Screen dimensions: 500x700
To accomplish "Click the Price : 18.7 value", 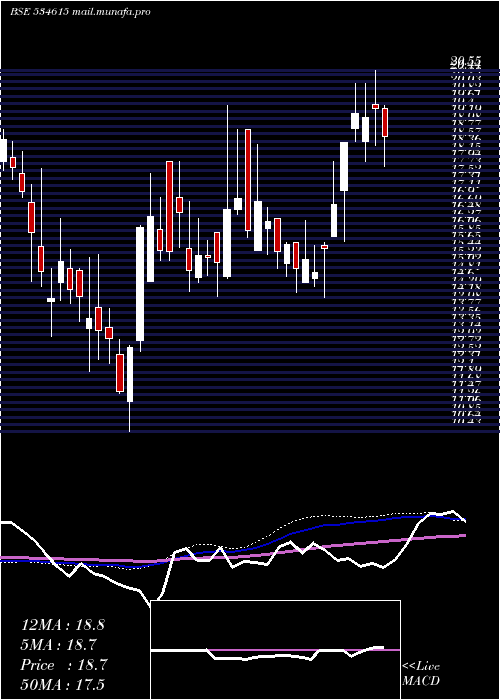I will [x=64, y=665].
